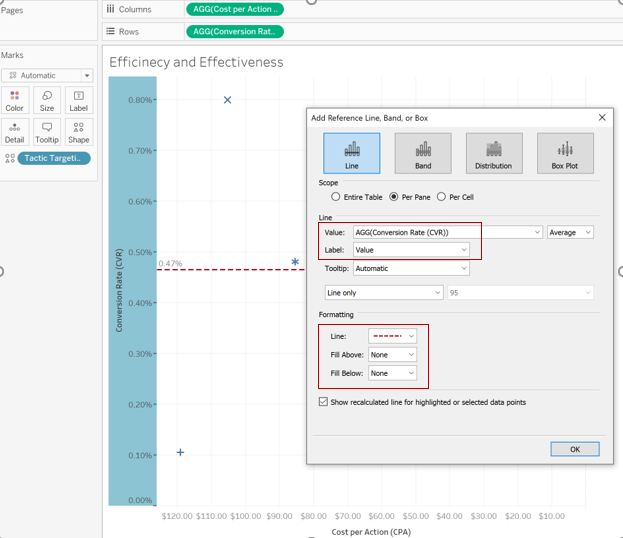Open the Label marks card

point(79,101)
